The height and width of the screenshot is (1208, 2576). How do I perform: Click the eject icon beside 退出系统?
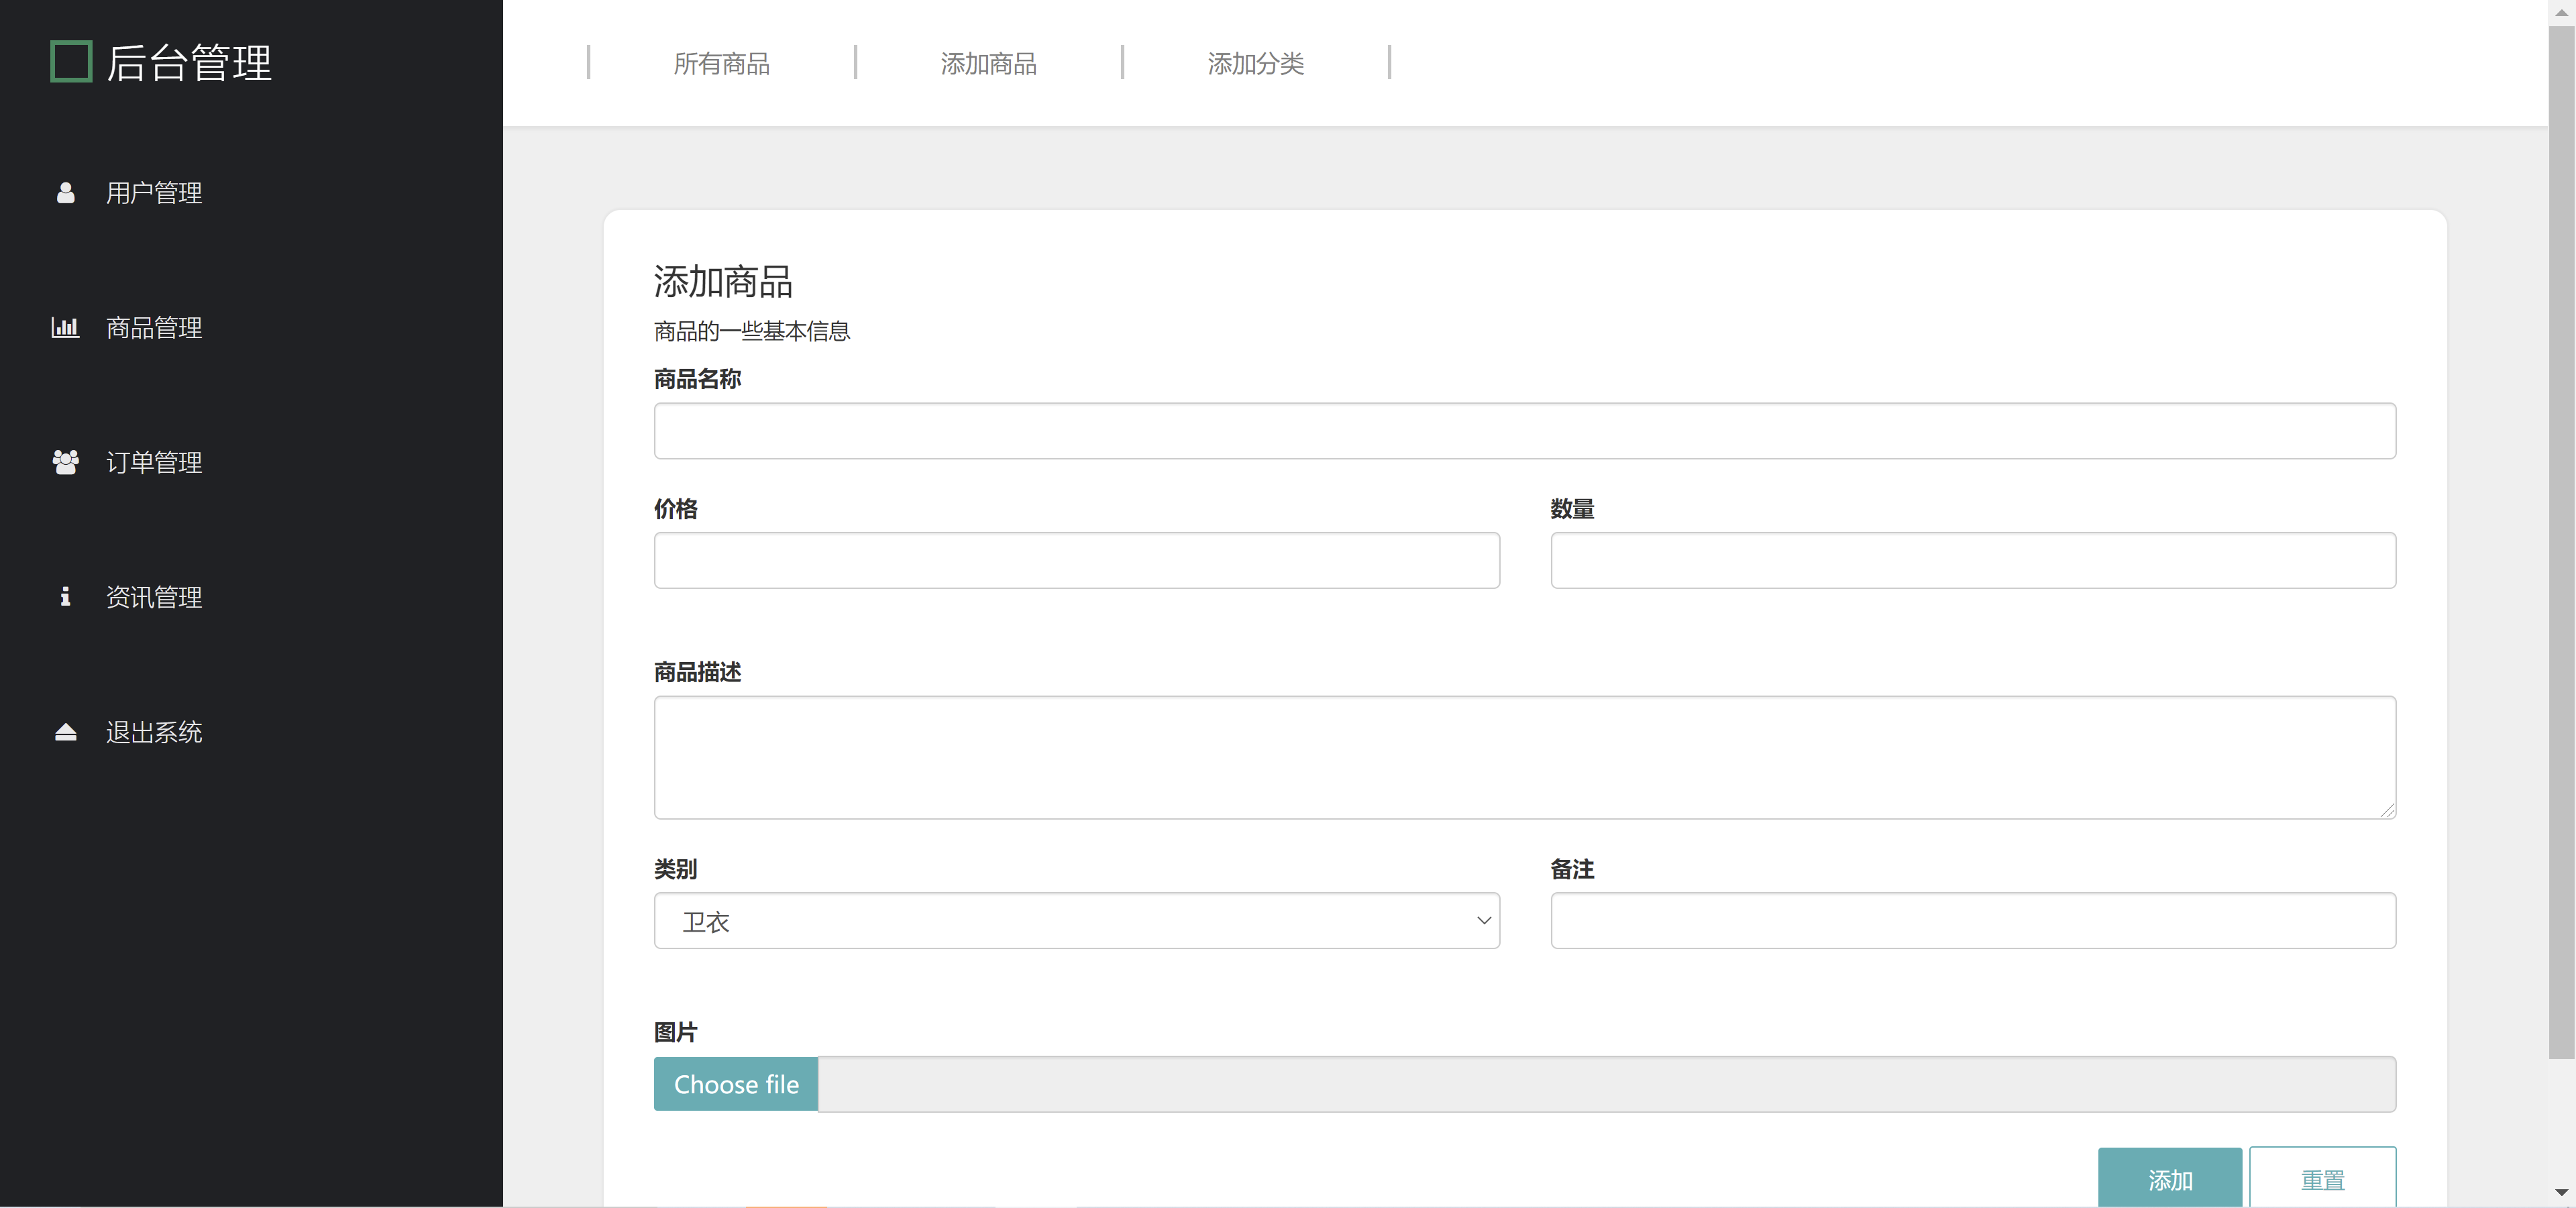tap(65, 732)
